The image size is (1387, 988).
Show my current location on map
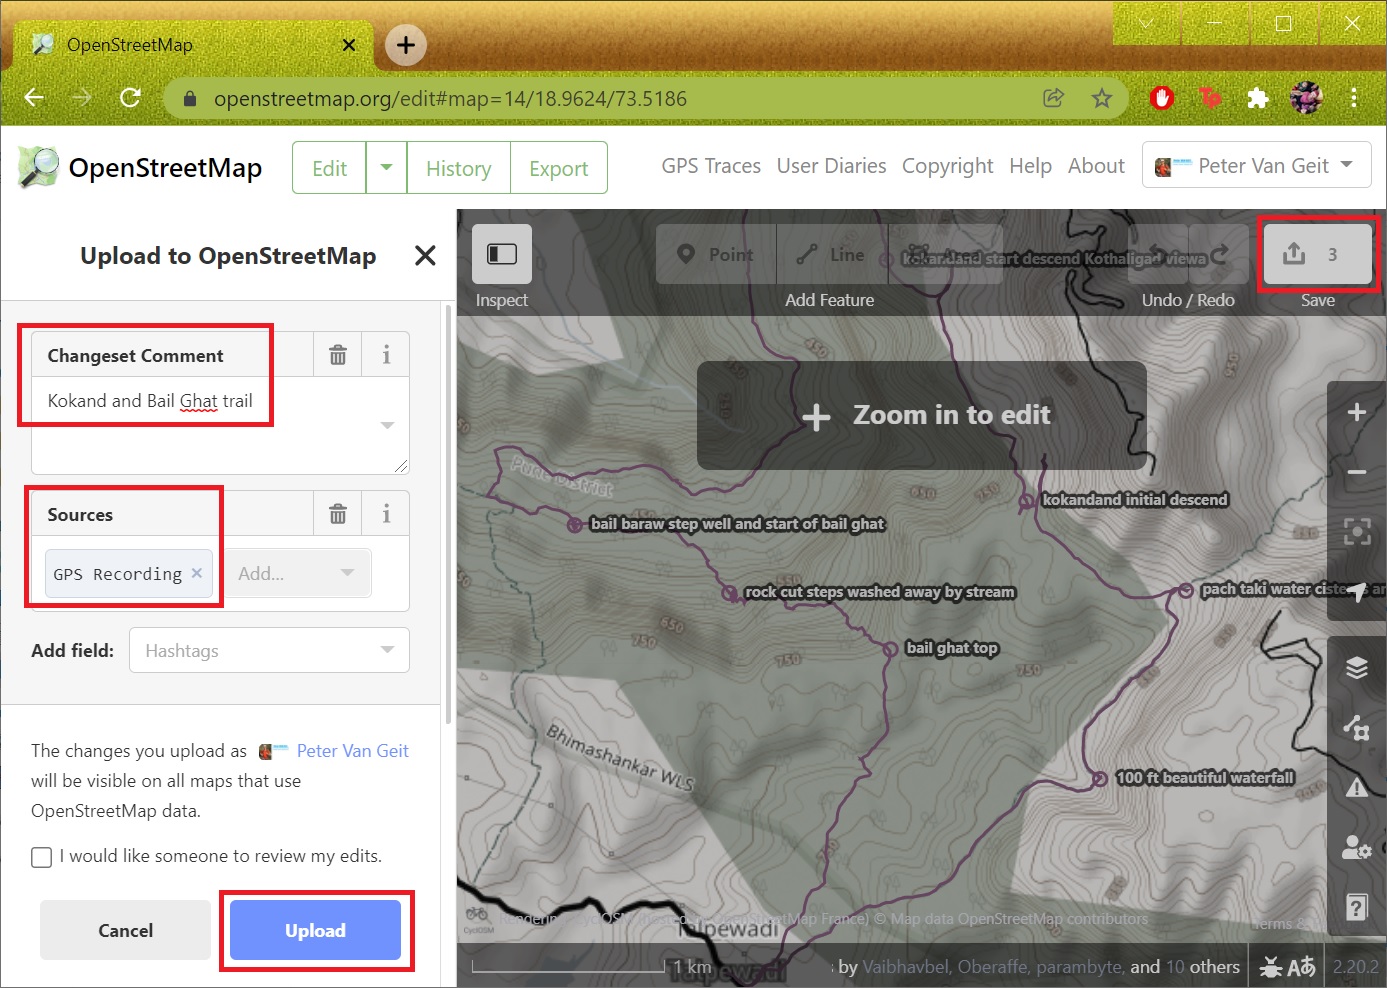click(x=1356, y=592)
